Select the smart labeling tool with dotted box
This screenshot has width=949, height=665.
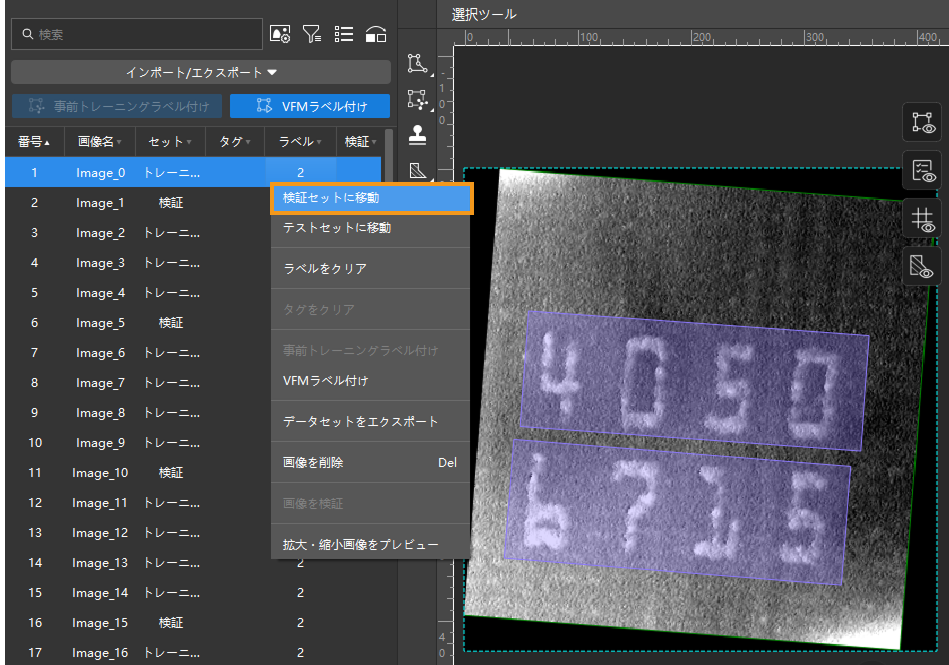[418, 99]
